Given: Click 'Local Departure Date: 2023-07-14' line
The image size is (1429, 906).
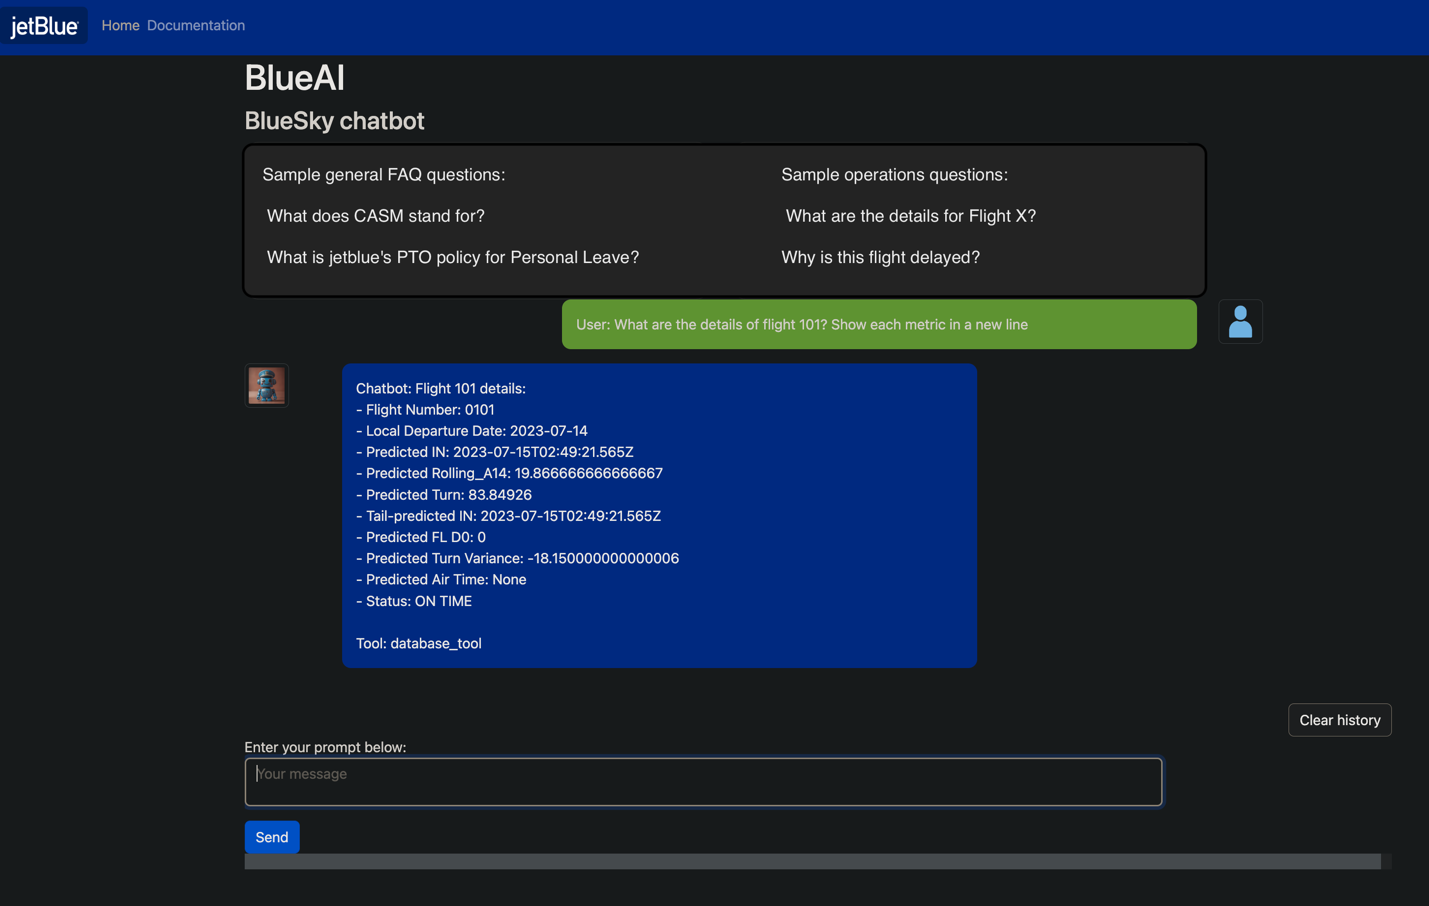Looking at the screenshot, I should [472, 431].
